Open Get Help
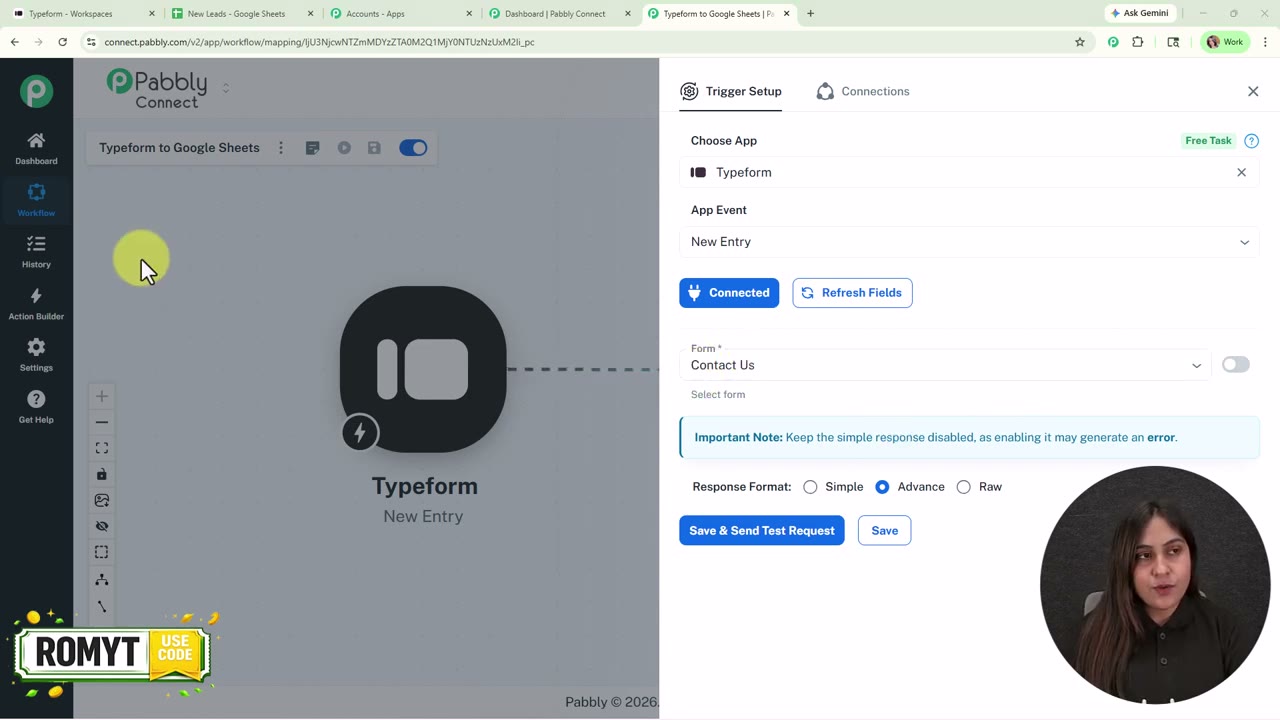 pos(36,407)
